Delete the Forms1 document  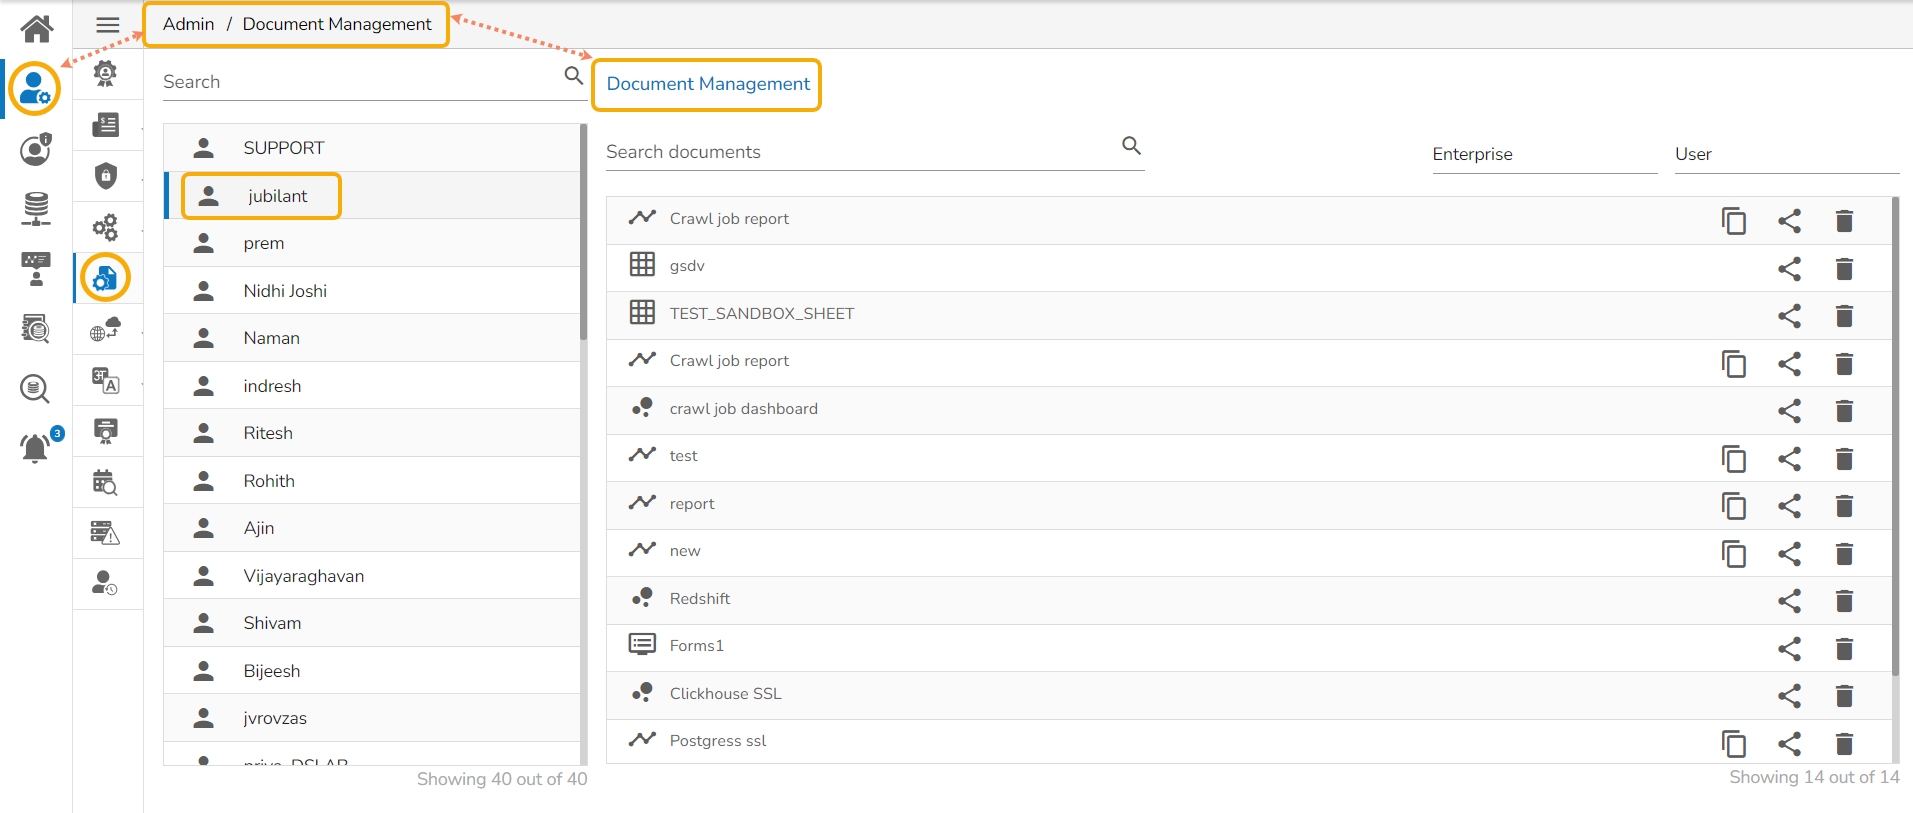coord(1844,649)
